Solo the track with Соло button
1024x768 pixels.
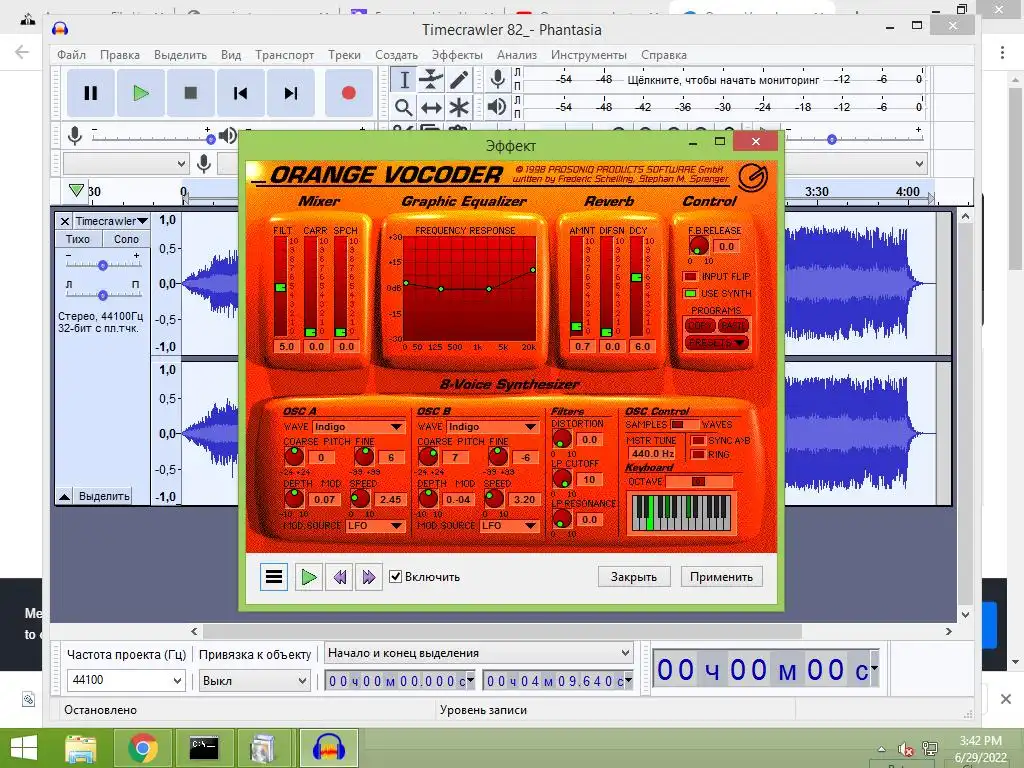[x=127, y=239]
